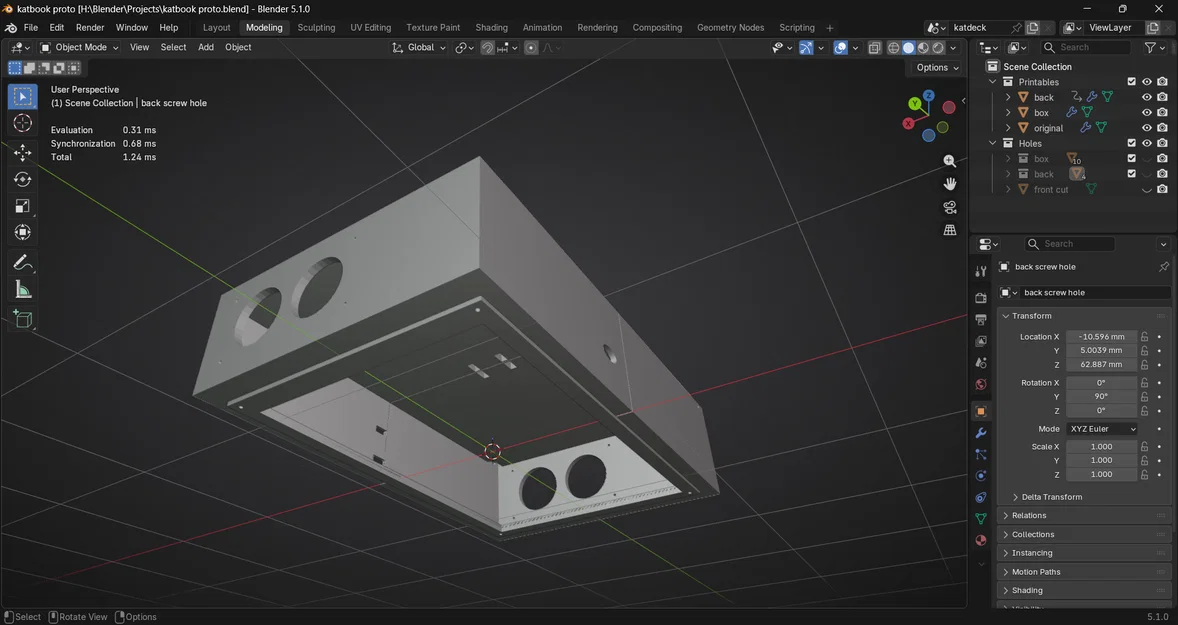This screenshot has height=625, width=1178.
Task: Collapse the Transform panel
Action: tap(1084, 316)
